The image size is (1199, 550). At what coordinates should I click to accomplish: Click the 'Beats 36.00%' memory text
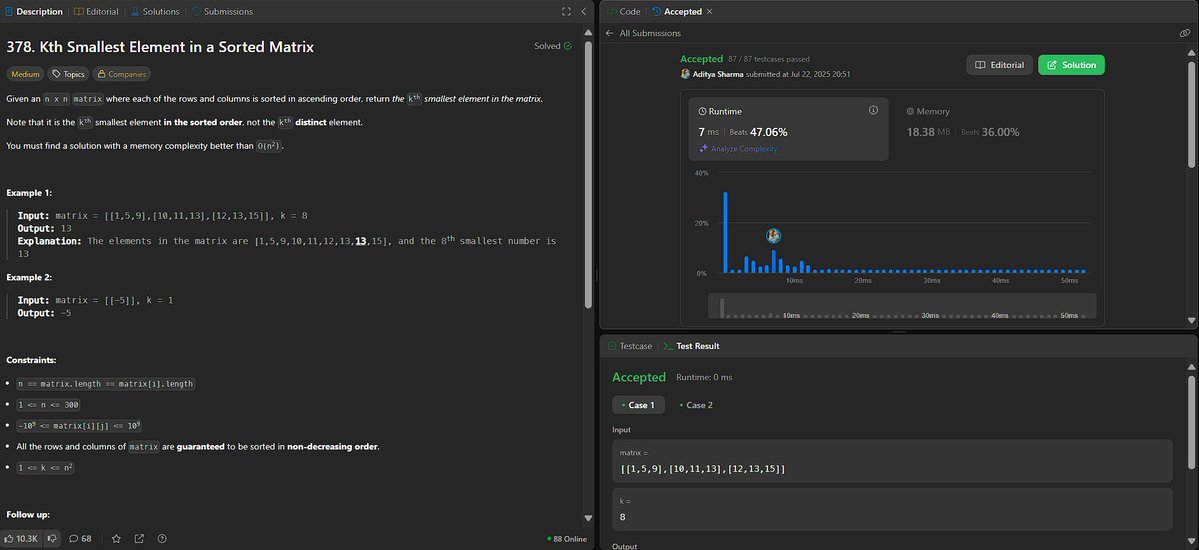(990, 132)
